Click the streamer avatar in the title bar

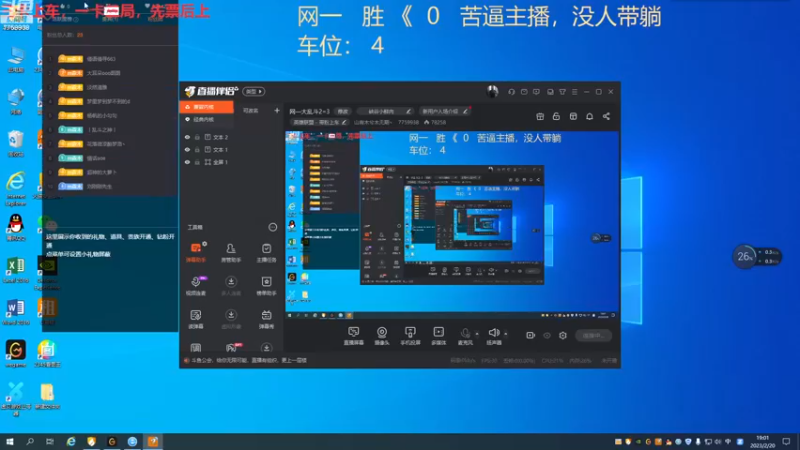pos(492,91)
